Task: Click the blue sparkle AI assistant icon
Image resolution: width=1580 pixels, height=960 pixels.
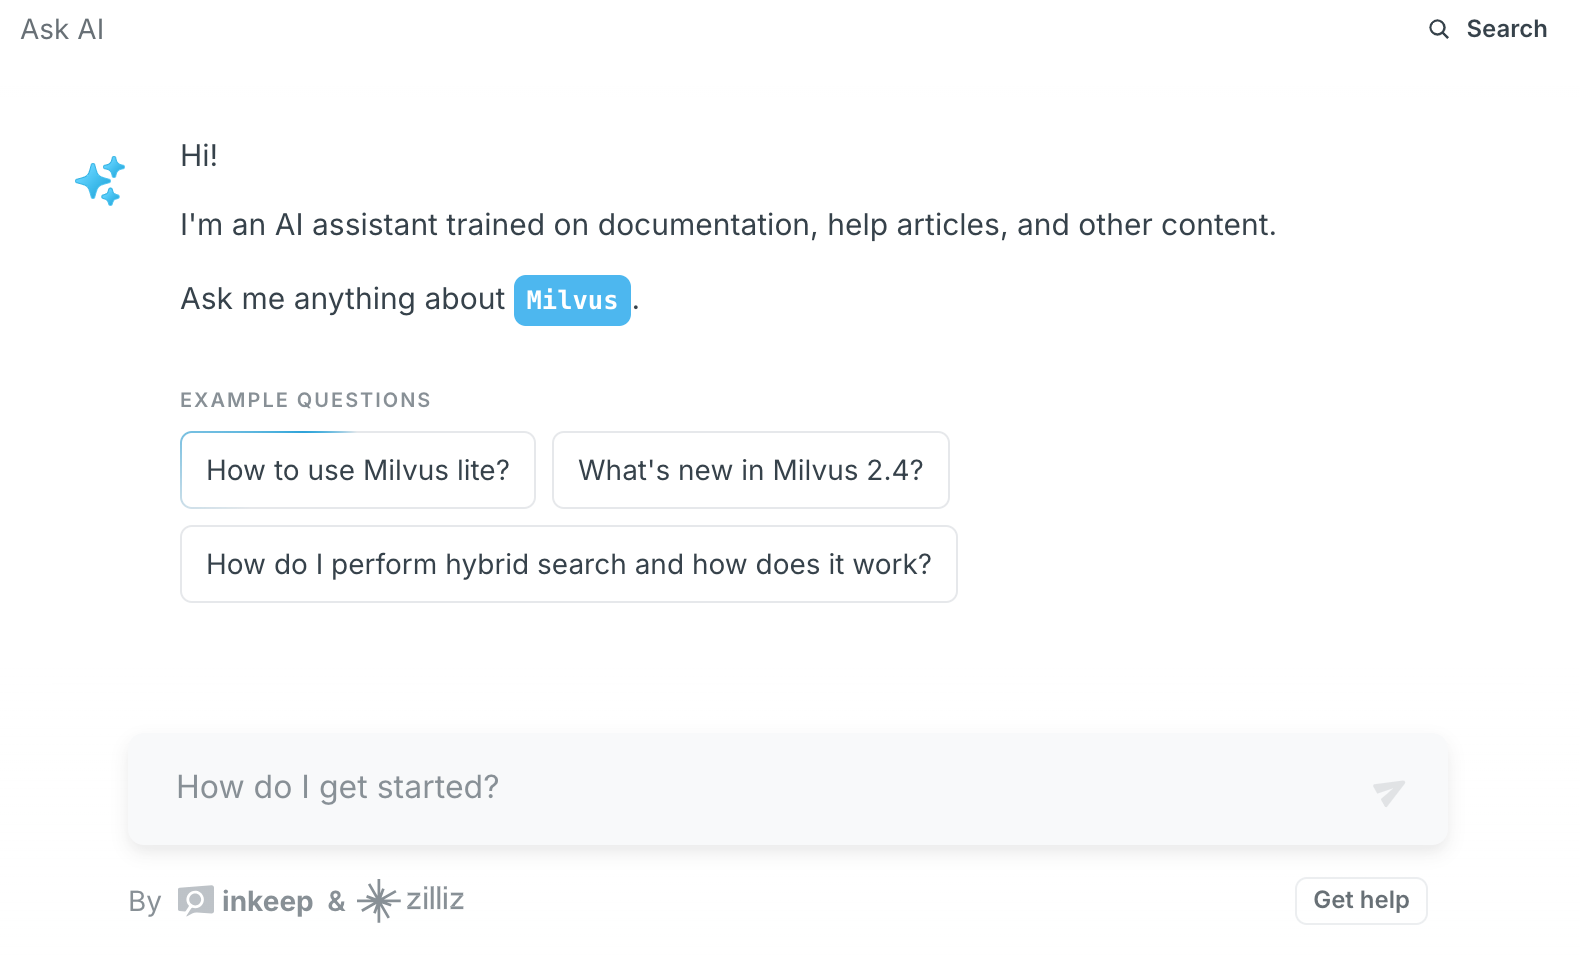Action: 100,181
